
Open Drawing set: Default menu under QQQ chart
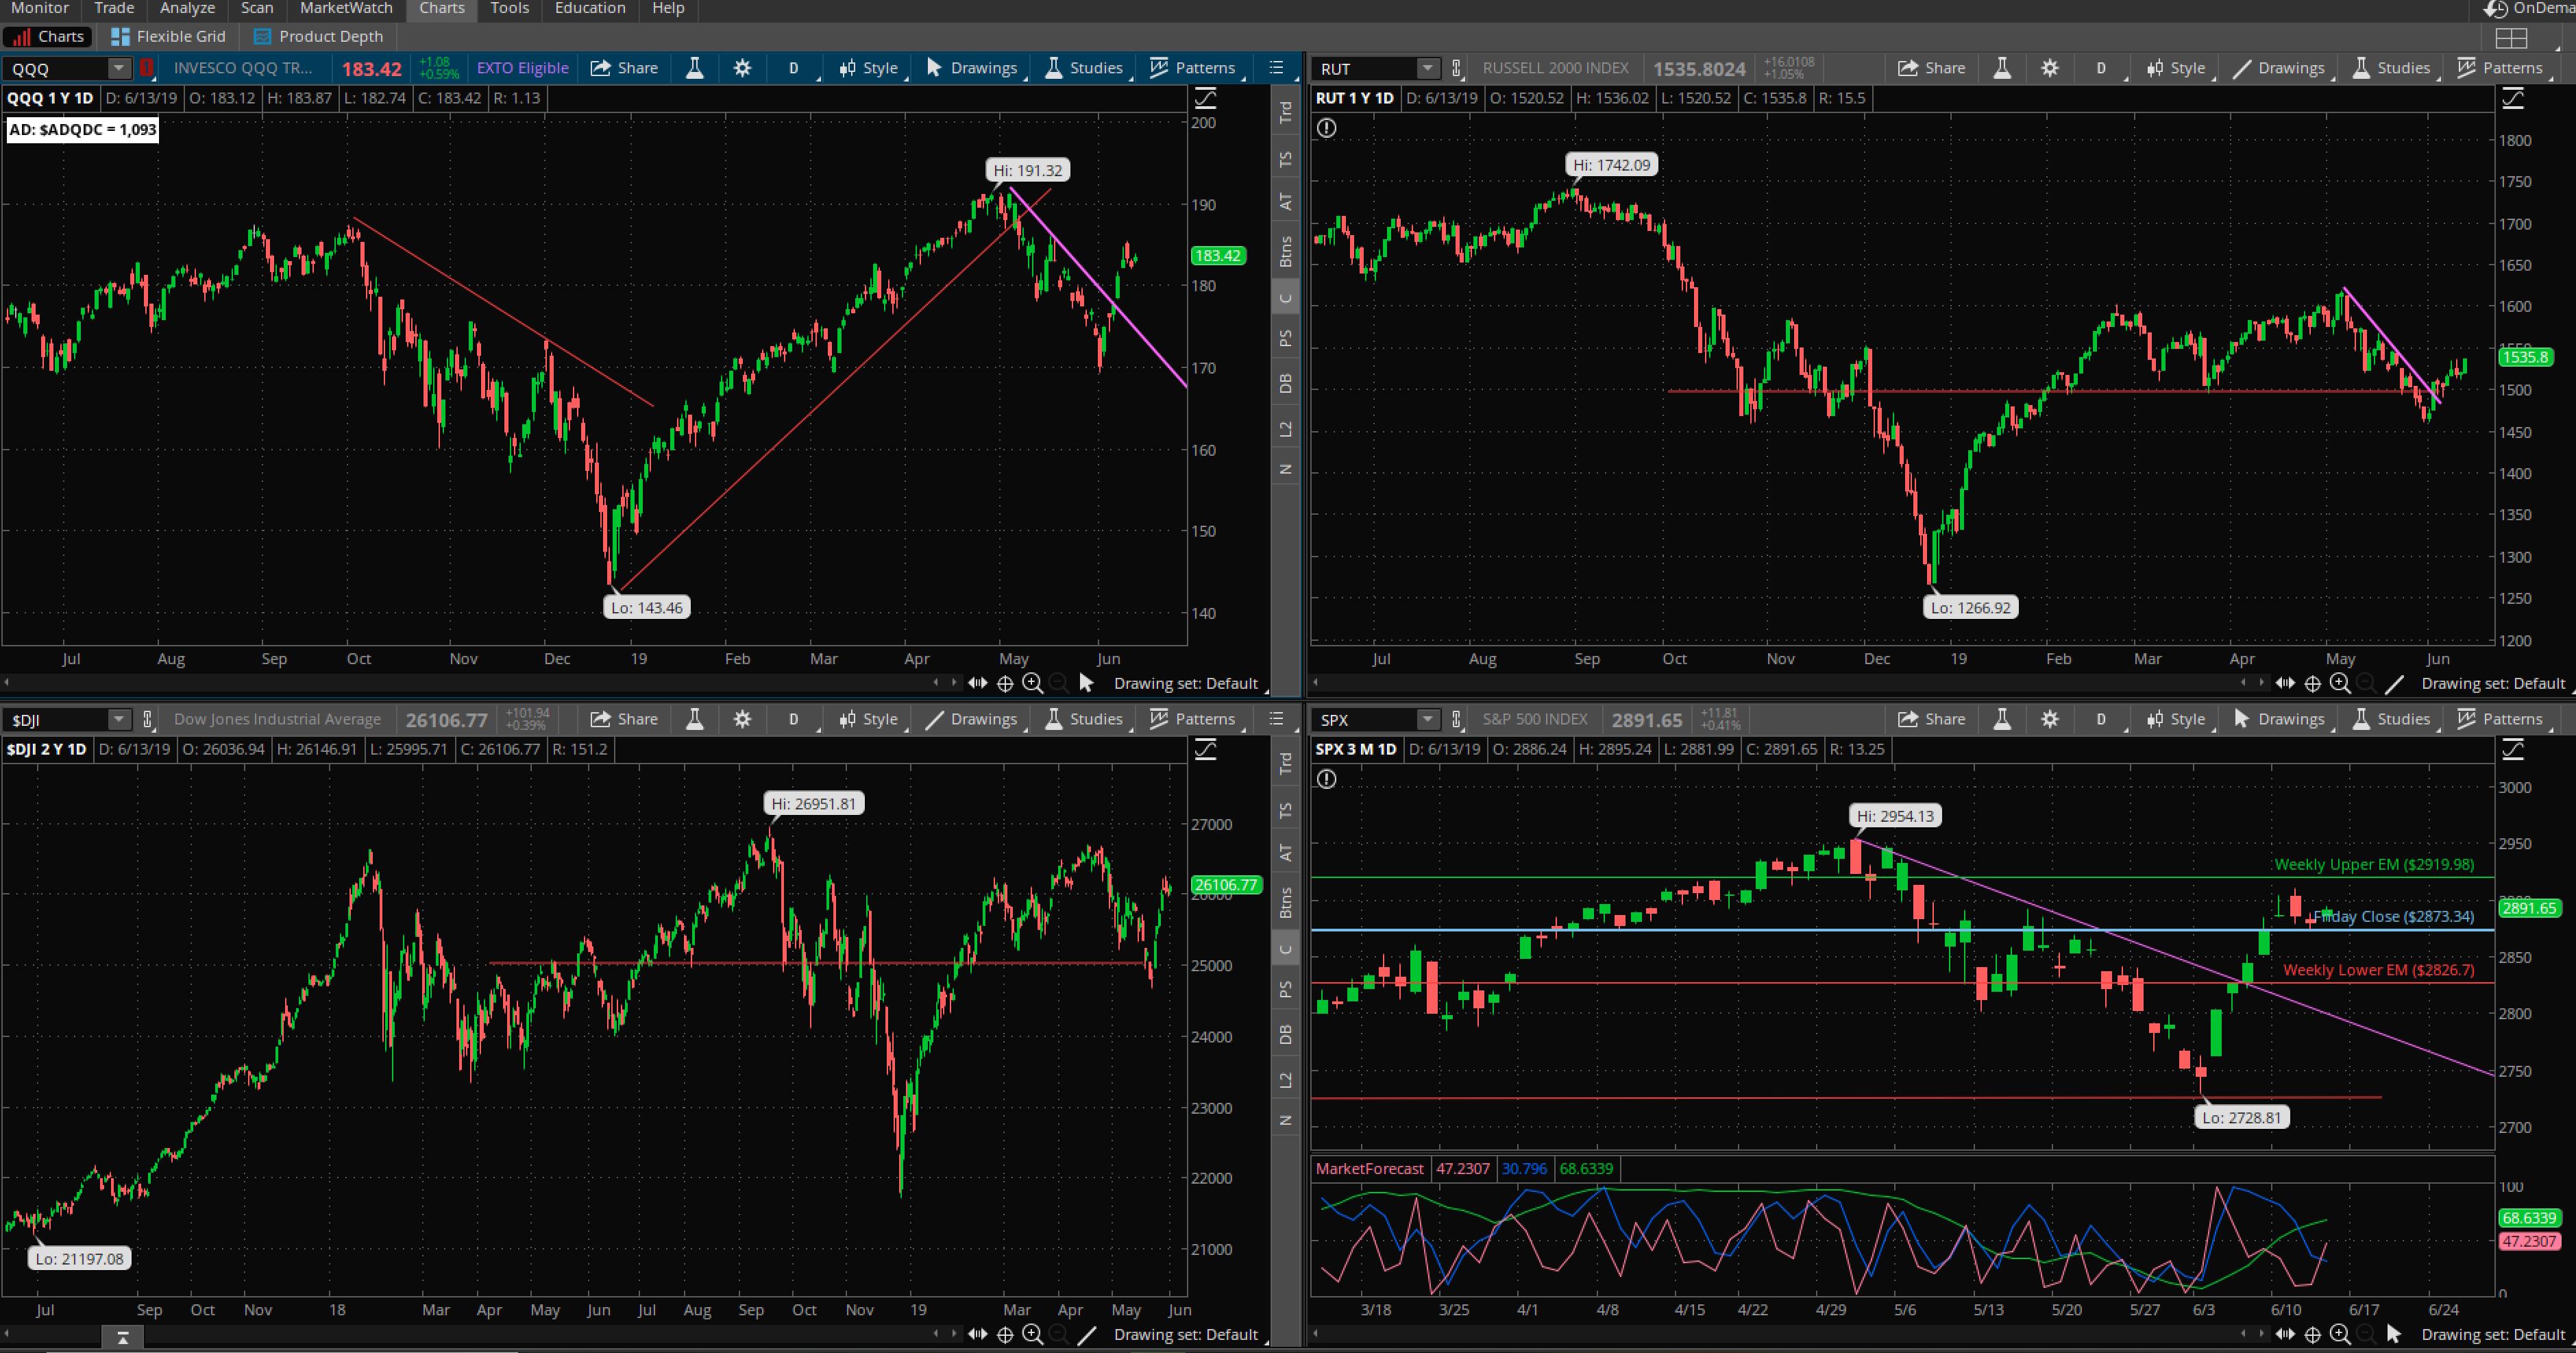click(x=1187, y=683)
